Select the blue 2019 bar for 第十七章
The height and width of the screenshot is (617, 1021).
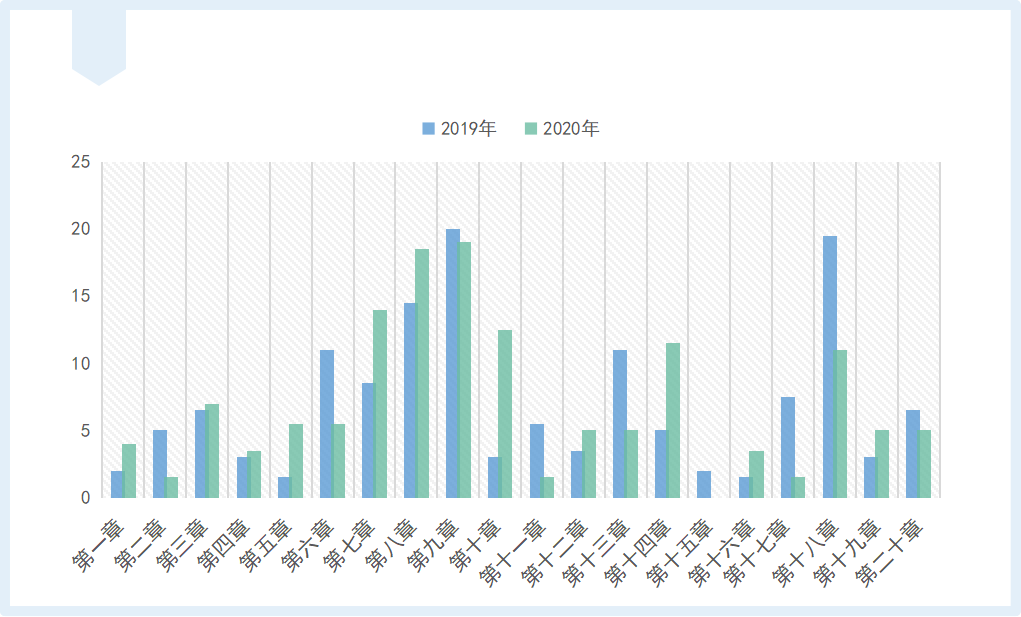coord(788,447)
